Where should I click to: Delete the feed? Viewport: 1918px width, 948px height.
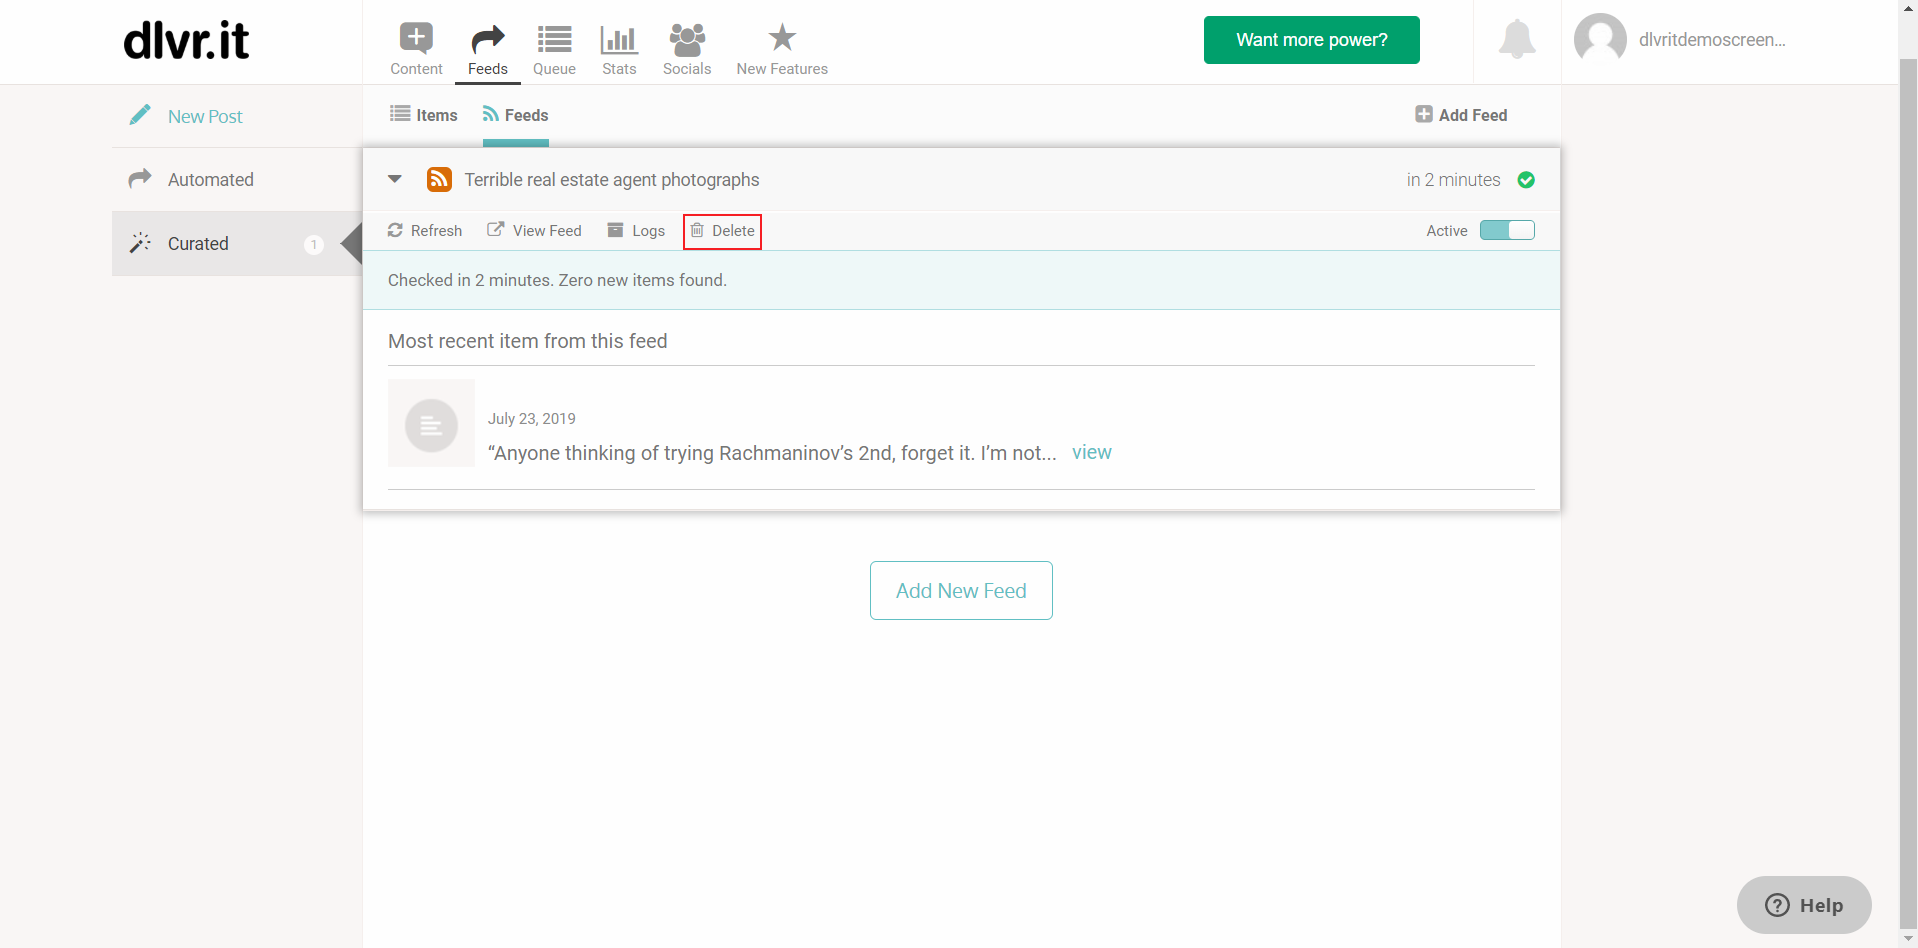pyautogui.click(x=722, y=231)
